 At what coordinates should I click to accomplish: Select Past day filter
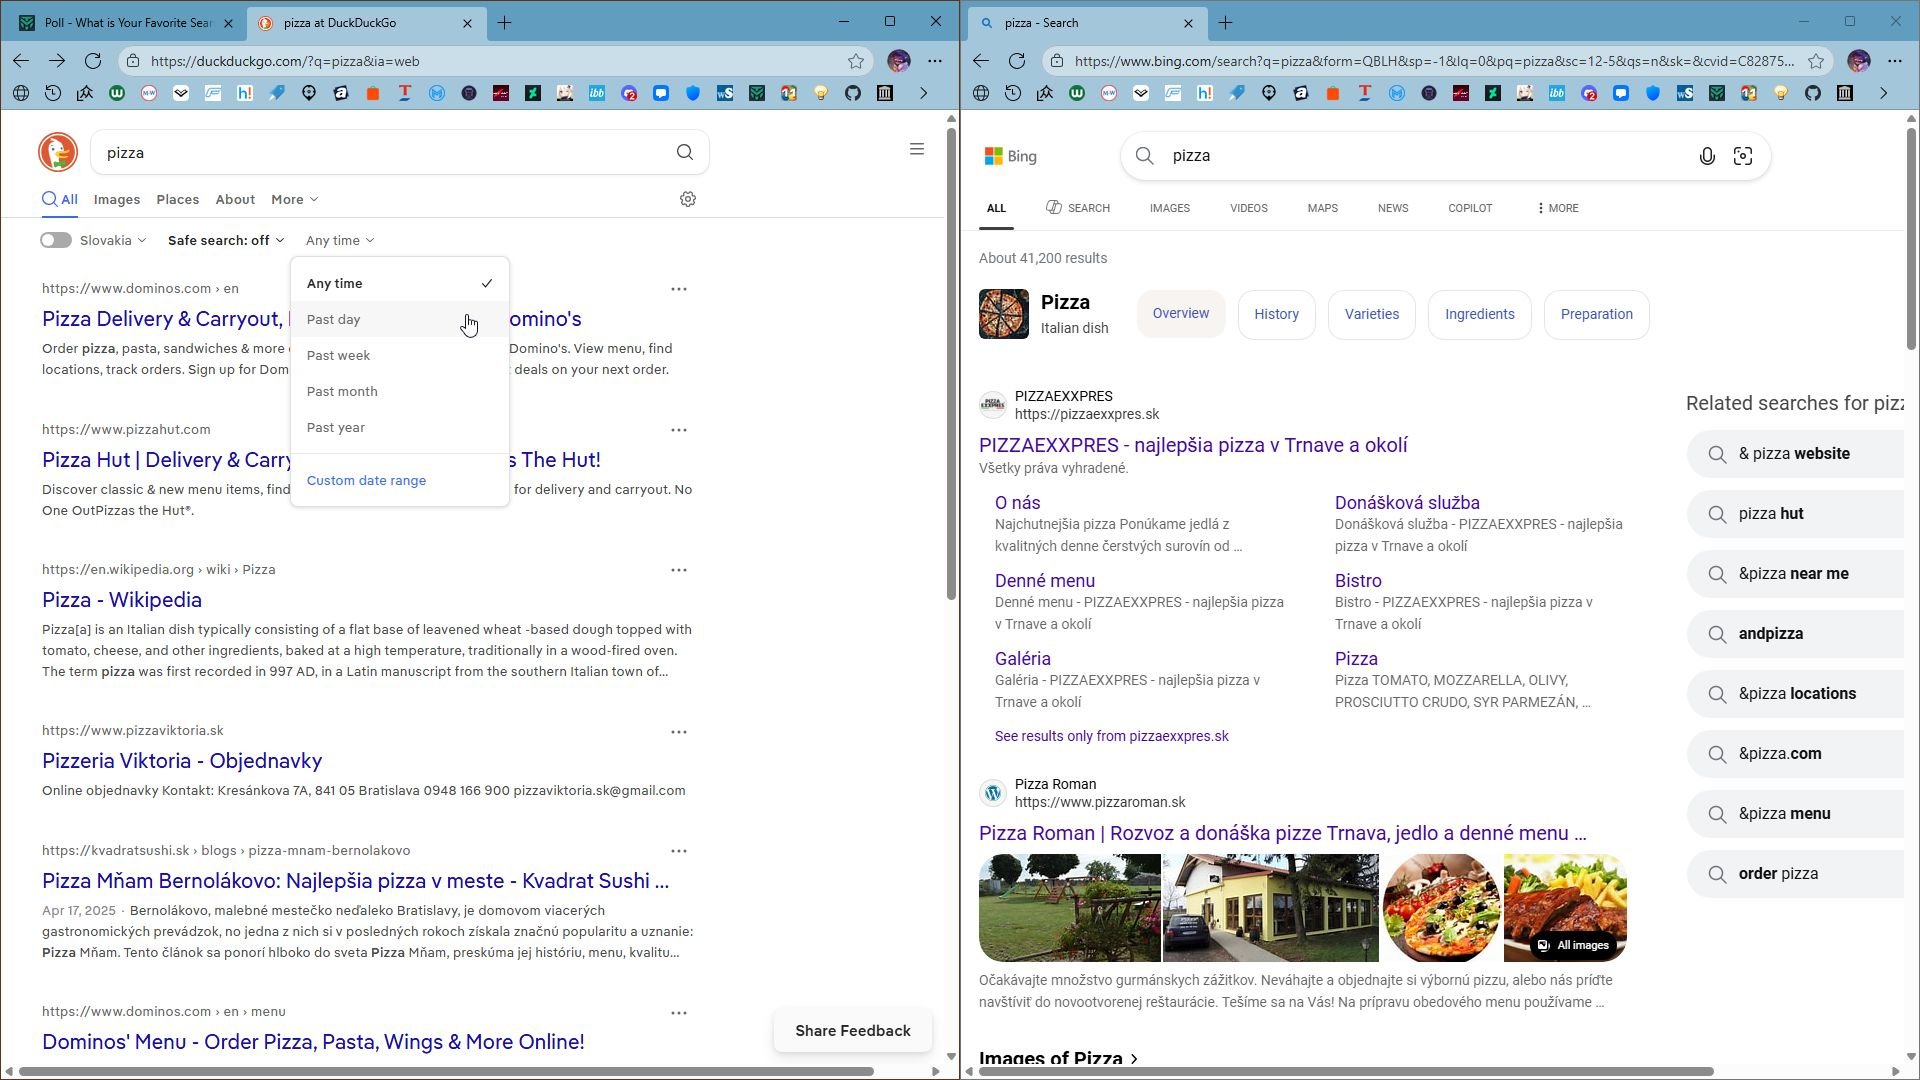point(400,319)
